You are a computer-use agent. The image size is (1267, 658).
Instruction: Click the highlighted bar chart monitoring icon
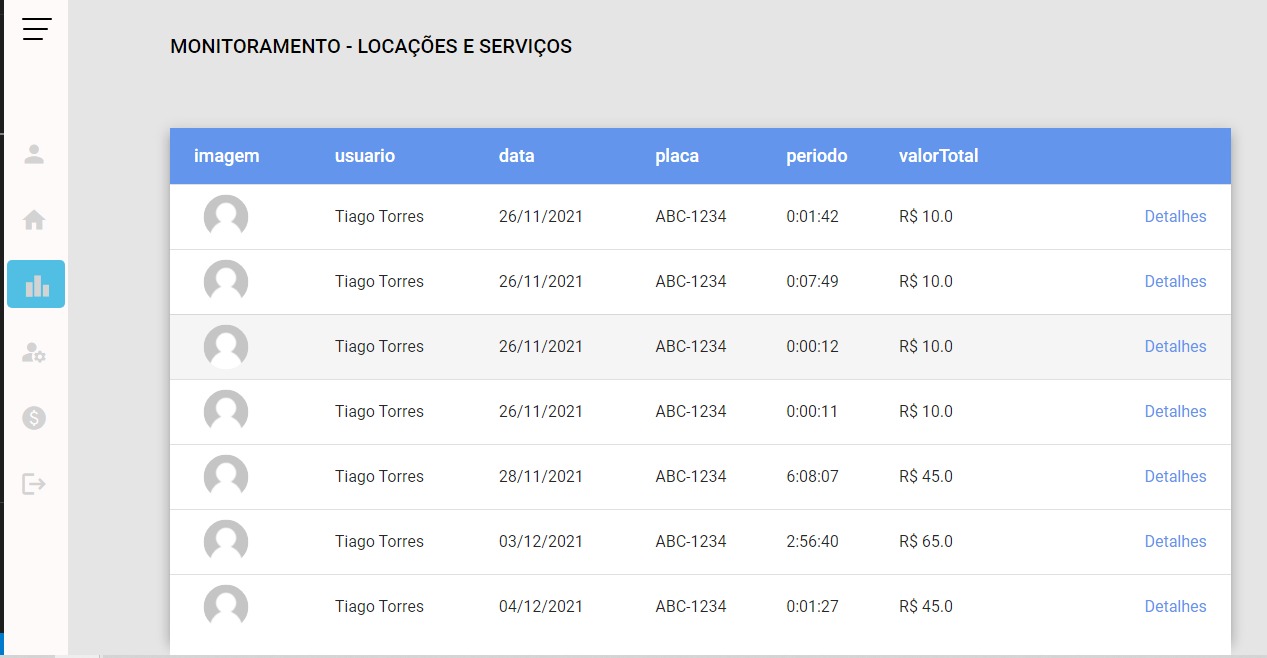coord(36,283)
